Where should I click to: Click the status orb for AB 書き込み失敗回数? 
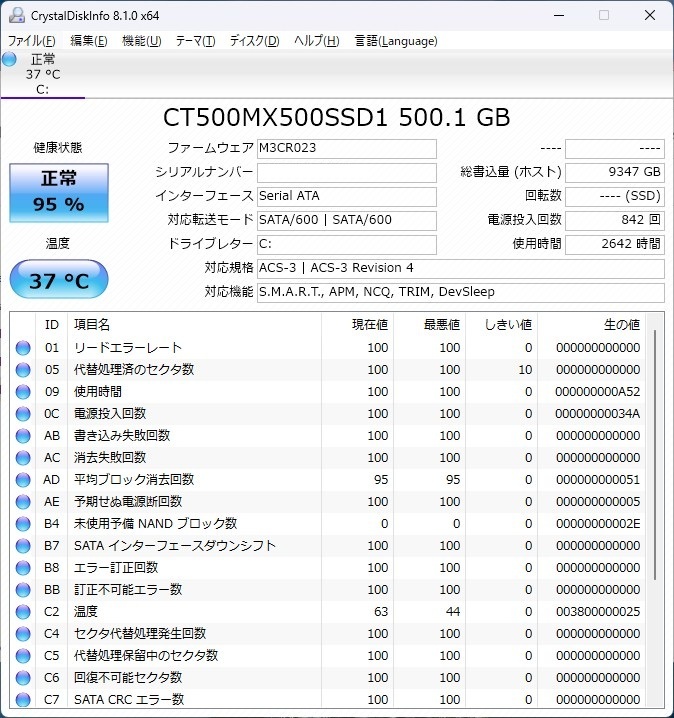tap(23, 436)
